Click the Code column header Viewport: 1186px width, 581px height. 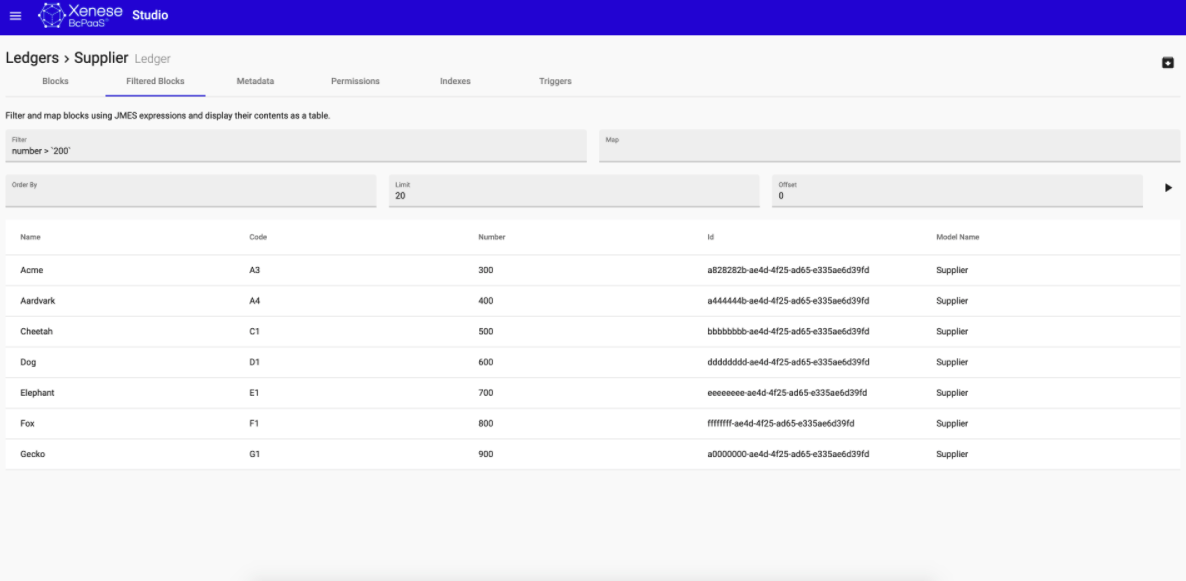(258, 237)
